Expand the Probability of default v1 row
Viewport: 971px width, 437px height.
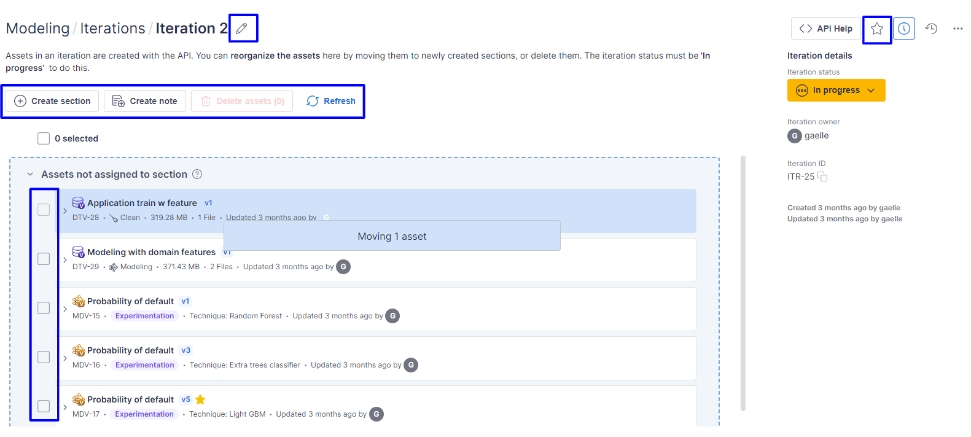tap(65, 308)
